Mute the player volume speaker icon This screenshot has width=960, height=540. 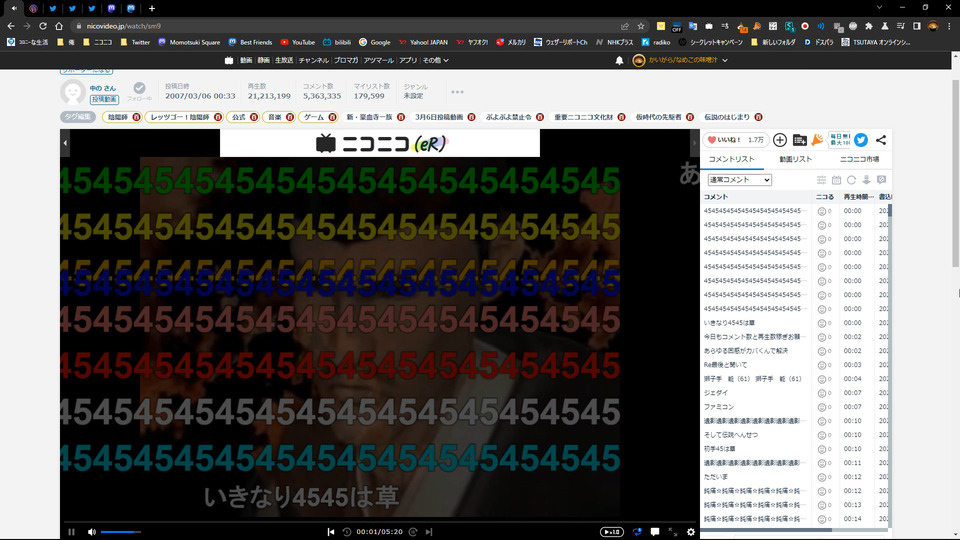point(92,532)
